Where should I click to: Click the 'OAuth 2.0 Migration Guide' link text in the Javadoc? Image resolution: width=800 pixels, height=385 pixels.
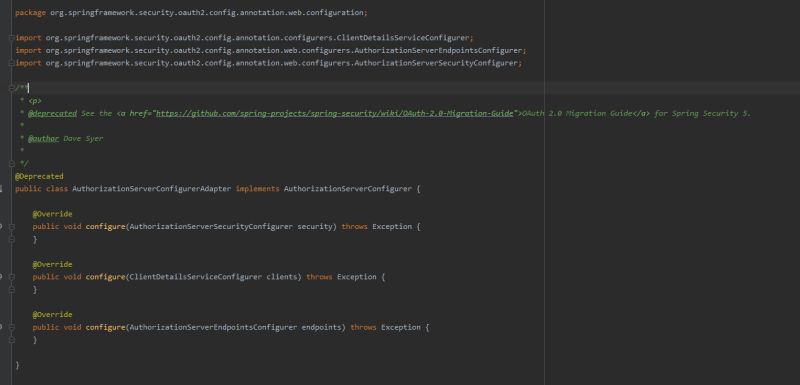point(577,113)
